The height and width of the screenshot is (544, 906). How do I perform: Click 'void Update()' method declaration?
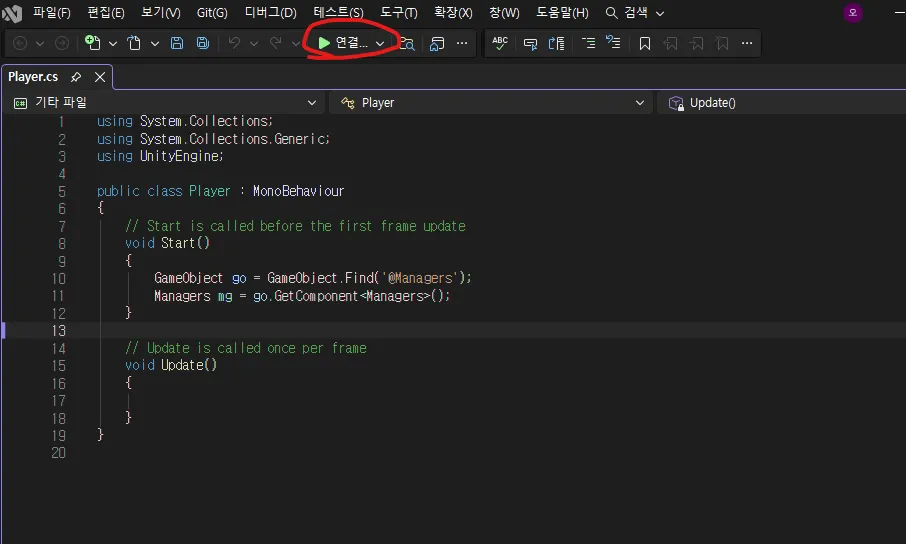pos(171,365)
